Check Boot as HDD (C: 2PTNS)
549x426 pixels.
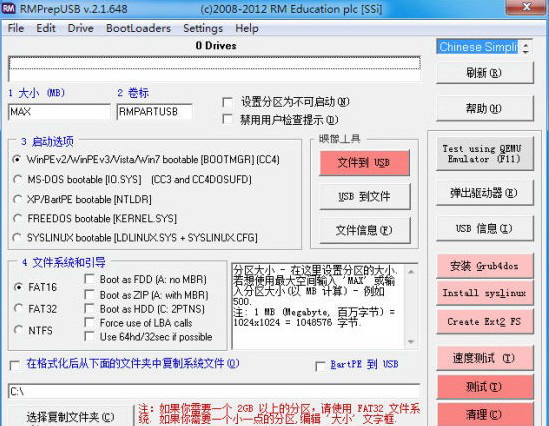click(x=90, y=309)
